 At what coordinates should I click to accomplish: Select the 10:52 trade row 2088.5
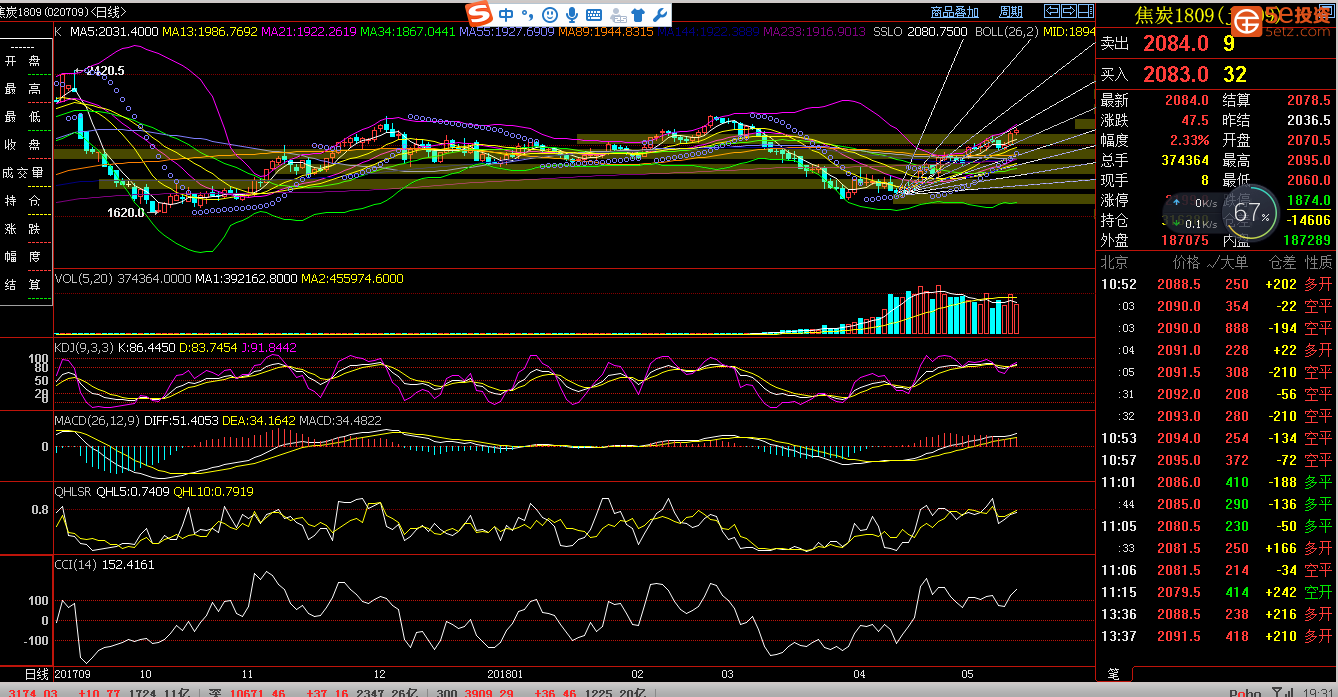[1217, 284]
